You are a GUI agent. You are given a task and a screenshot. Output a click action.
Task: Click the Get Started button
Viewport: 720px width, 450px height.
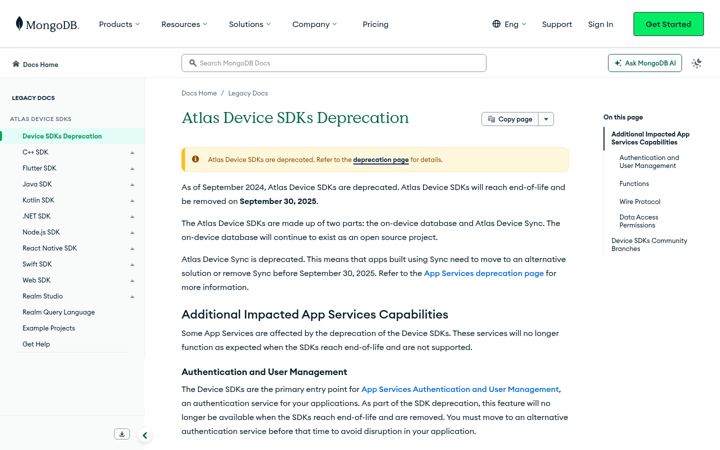[668, 24]
